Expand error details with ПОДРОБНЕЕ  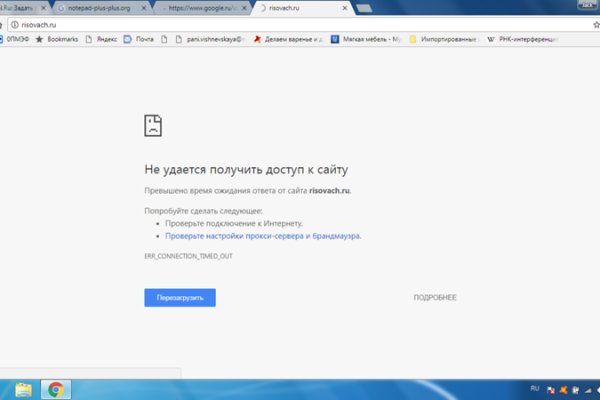435,298
